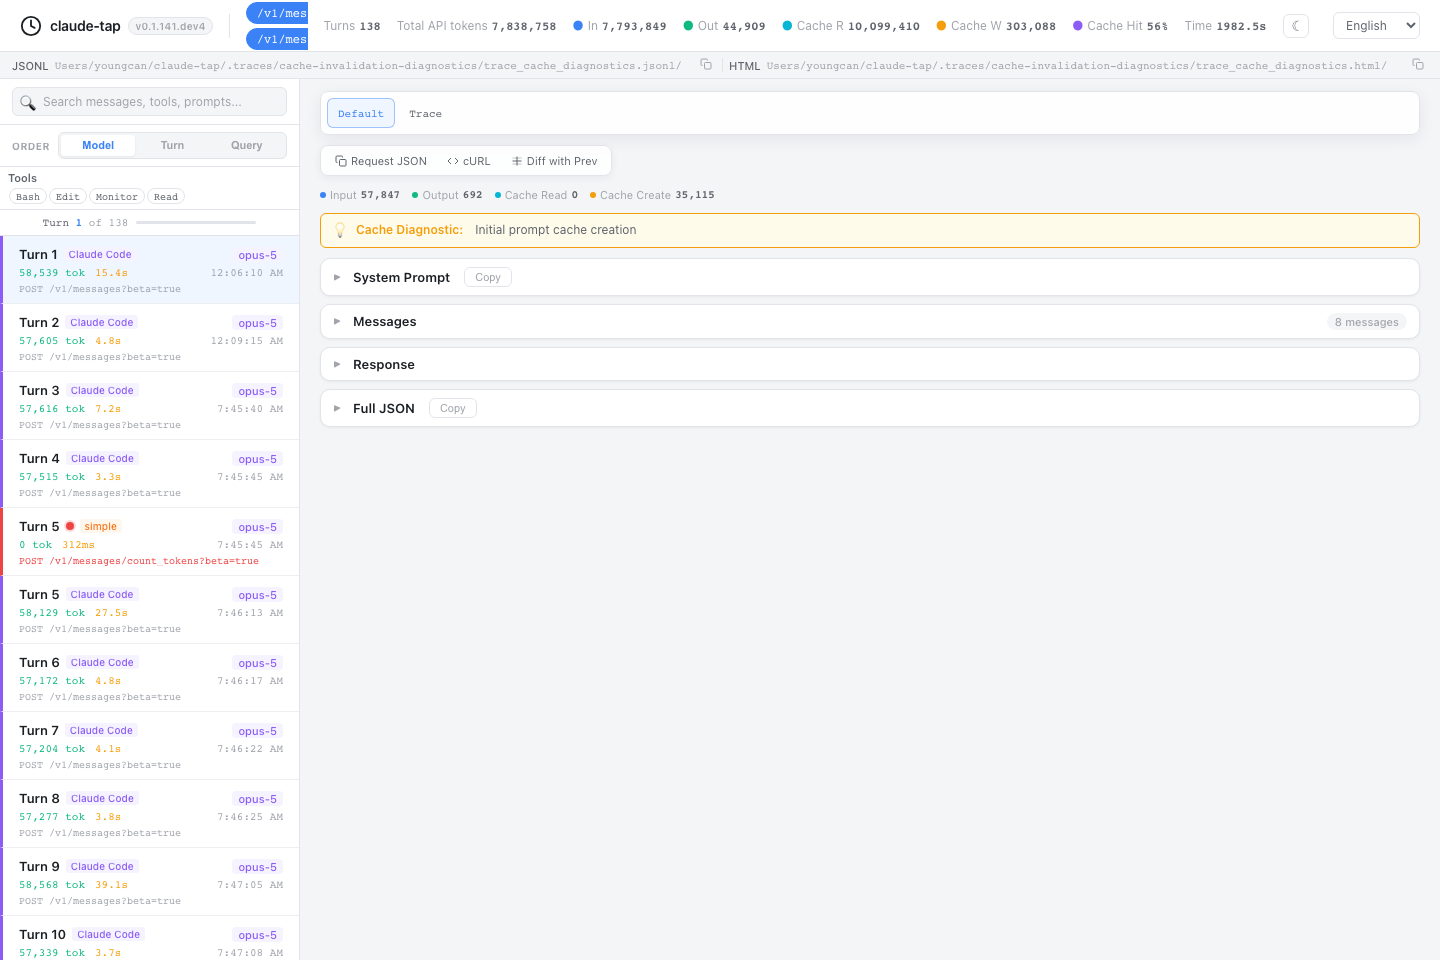
Task: Click the second /v1/mes endpoint pill
Action: coord(278,39)
